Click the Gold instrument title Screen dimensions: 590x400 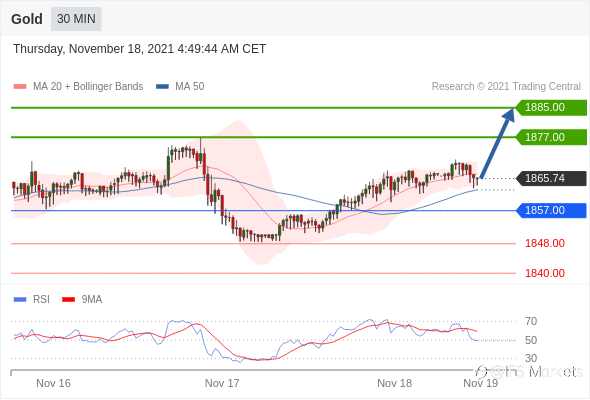[27, 19]
